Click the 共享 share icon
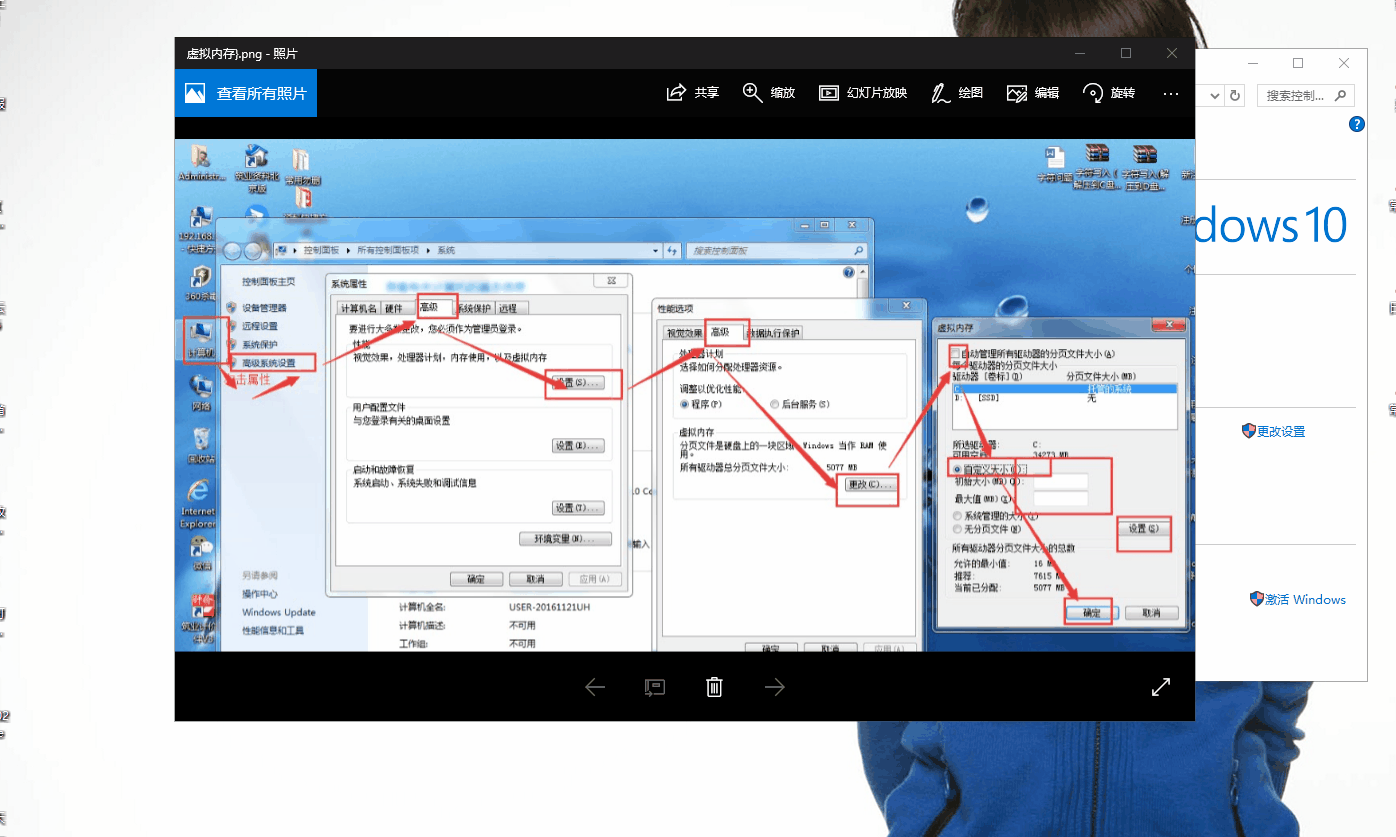The height and width of the screenshot is (837, 1396). click(x=693, y=93)
